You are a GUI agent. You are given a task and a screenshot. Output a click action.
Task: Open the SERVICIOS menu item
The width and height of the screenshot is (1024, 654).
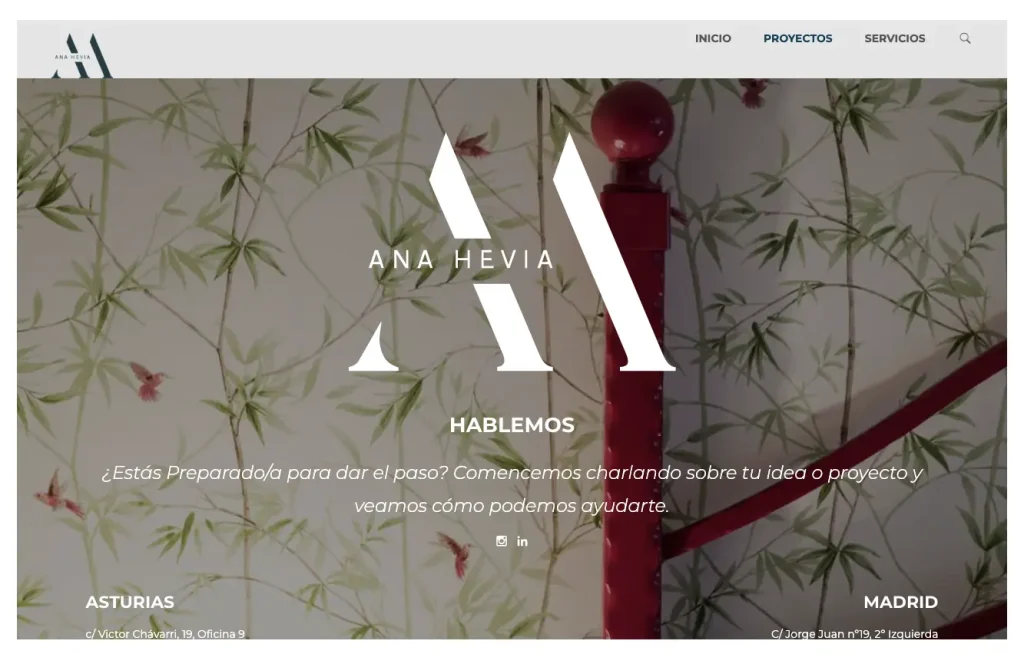tap(895, 39)
